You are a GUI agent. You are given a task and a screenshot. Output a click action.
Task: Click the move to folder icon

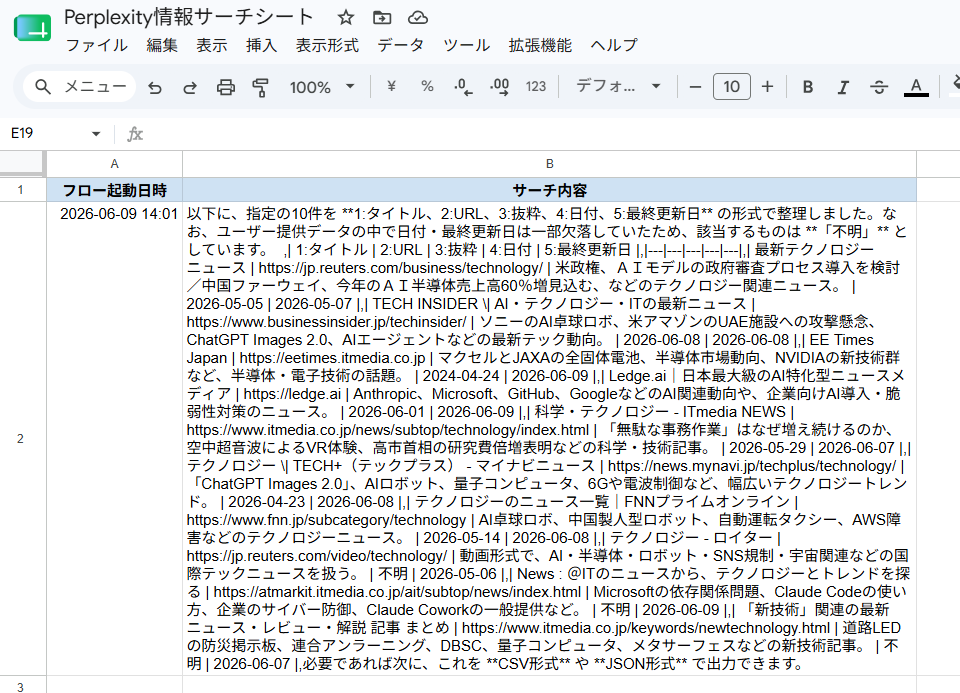[382, 18]
